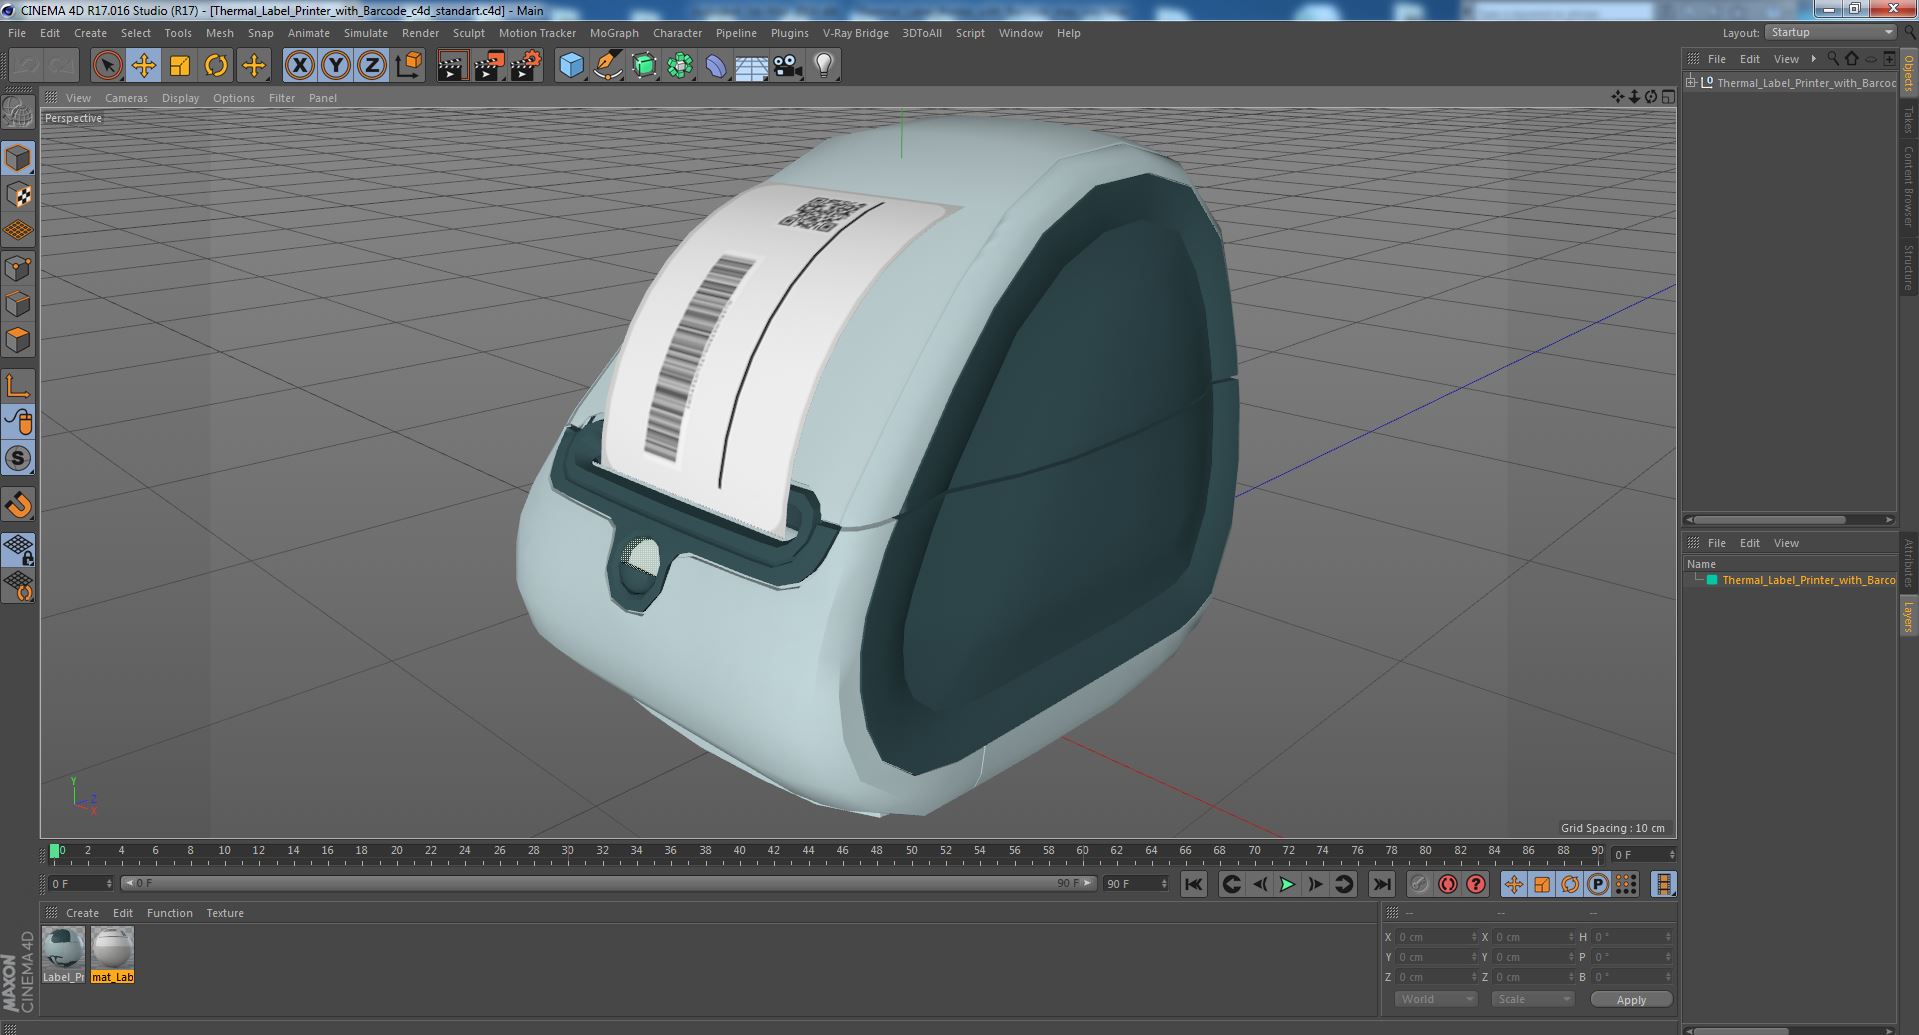Add Camera object
The width and height of the screenshot is (1919, 1035).
(x=788, y=66)
